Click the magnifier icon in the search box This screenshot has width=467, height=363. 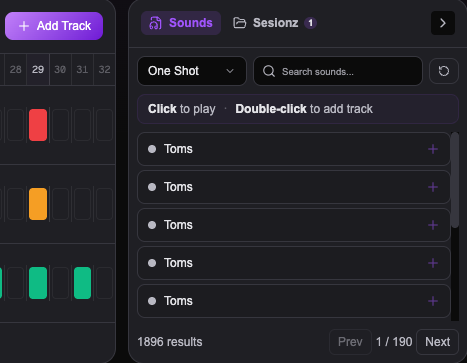(x=269, y=71)
